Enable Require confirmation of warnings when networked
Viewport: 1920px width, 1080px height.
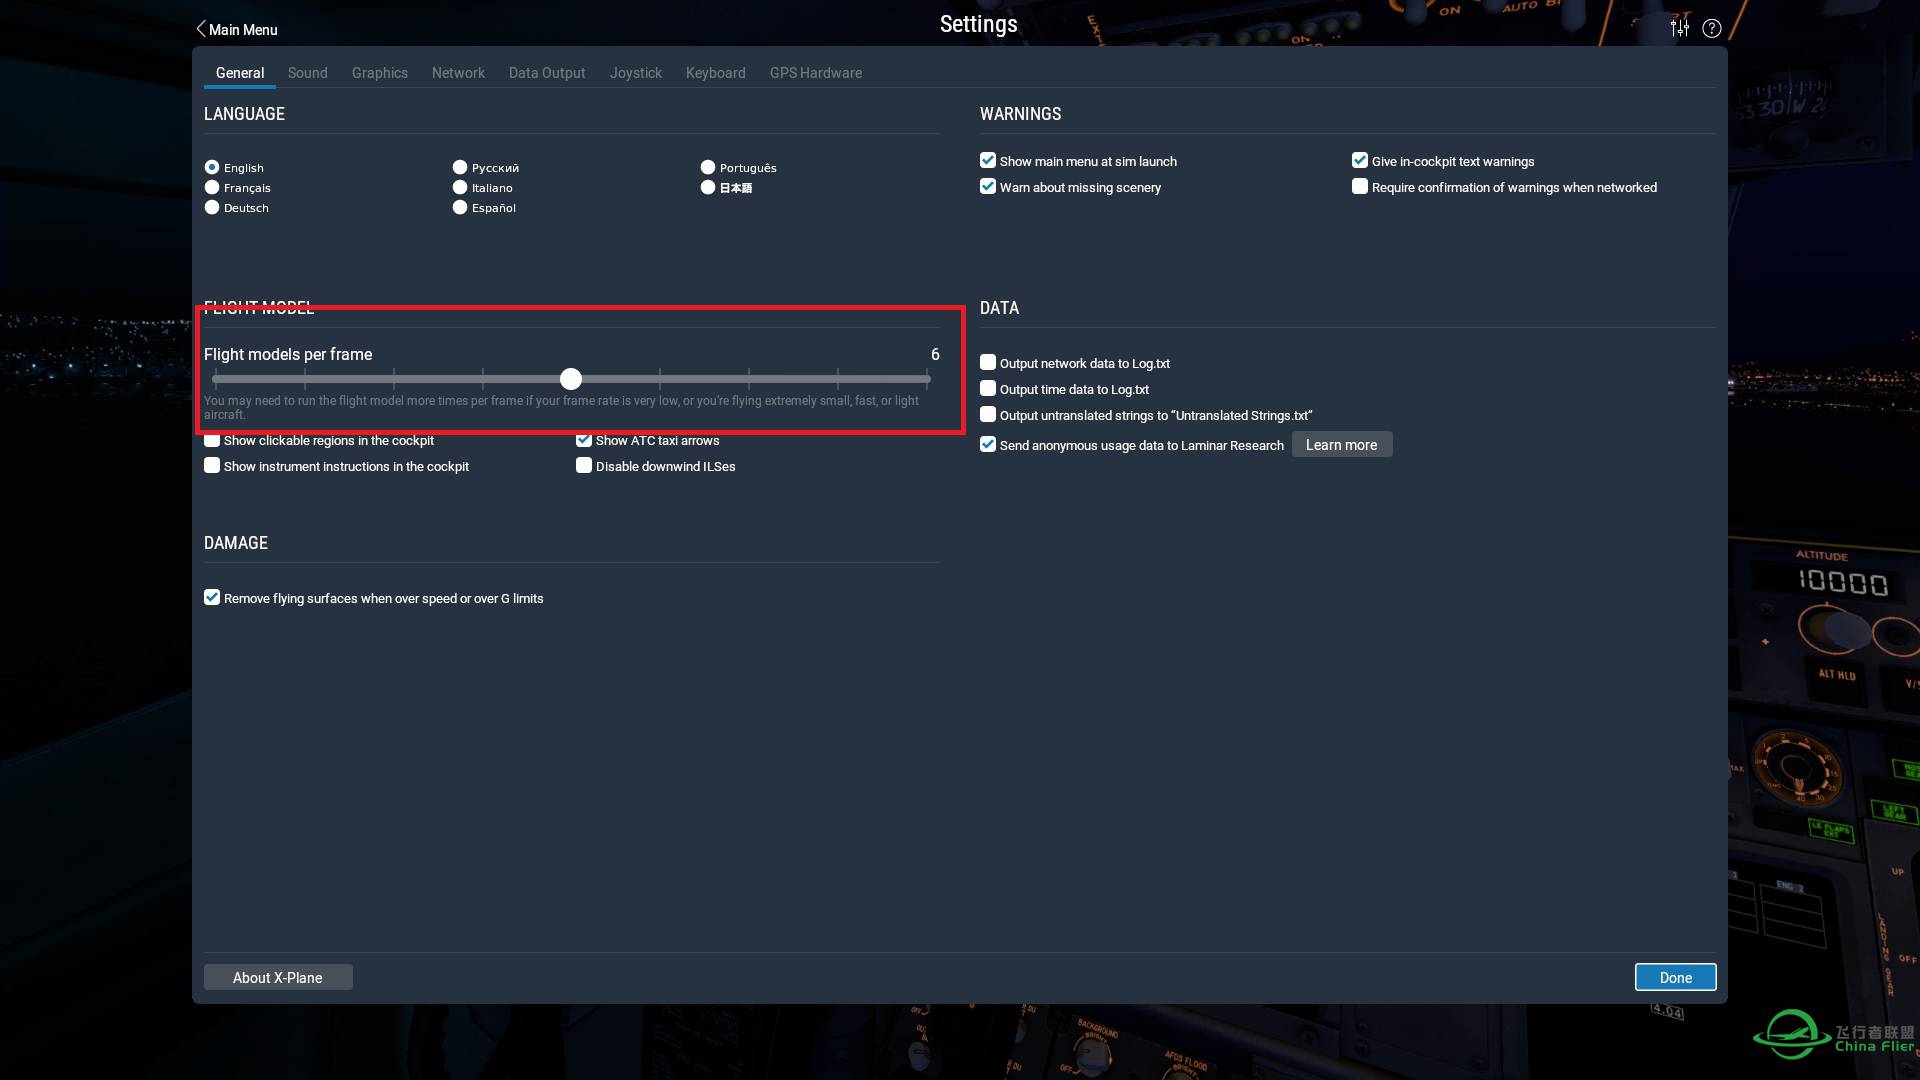1360,186
